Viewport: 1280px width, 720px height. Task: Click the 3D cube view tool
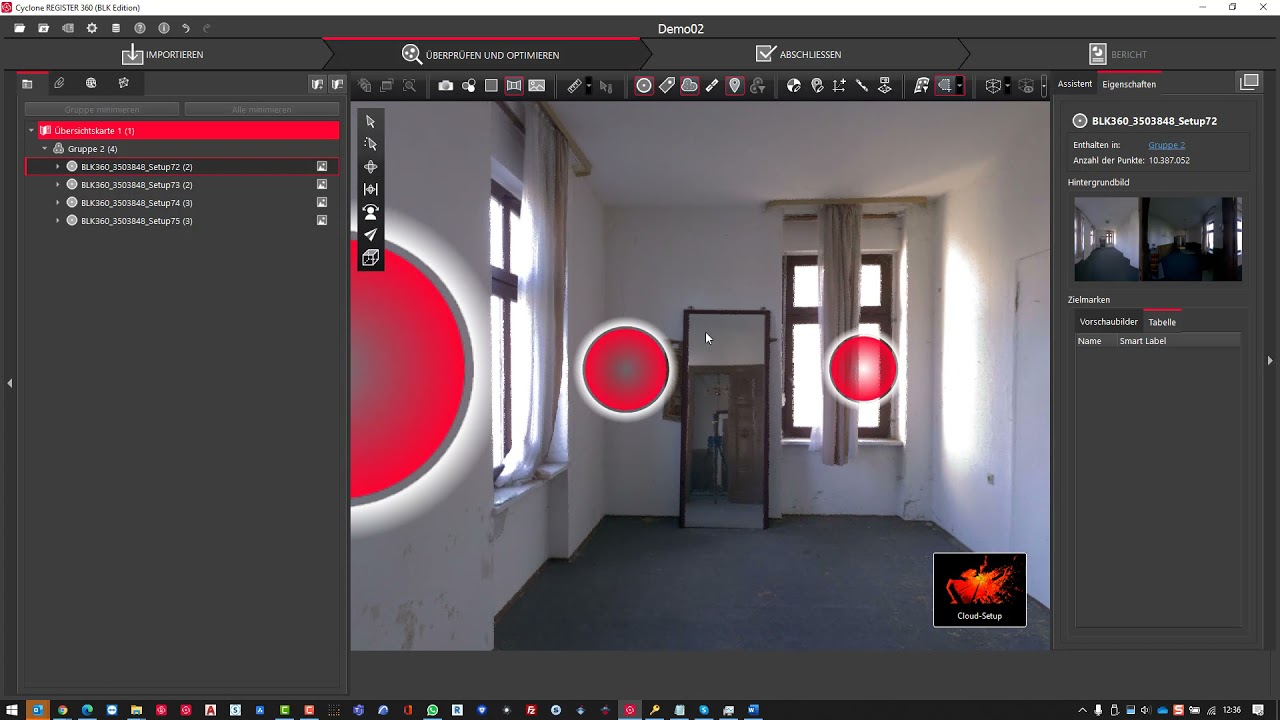371,258
